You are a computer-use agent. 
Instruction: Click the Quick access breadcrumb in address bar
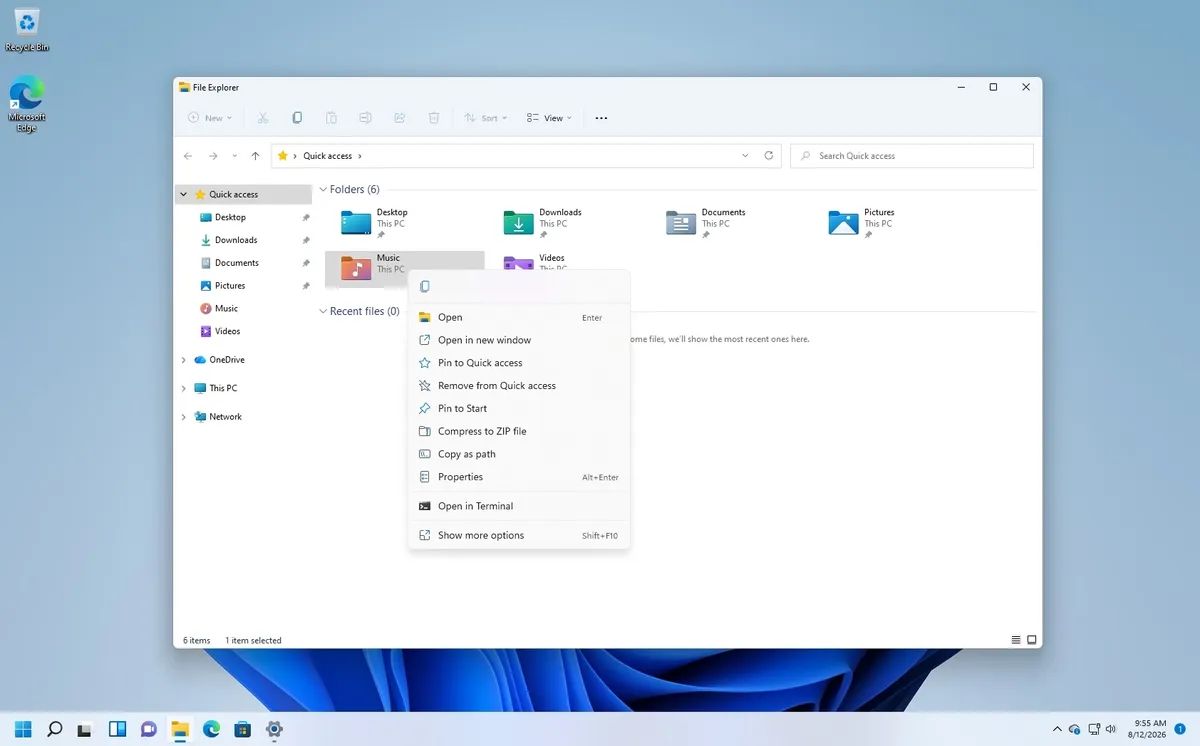[328, 156]
